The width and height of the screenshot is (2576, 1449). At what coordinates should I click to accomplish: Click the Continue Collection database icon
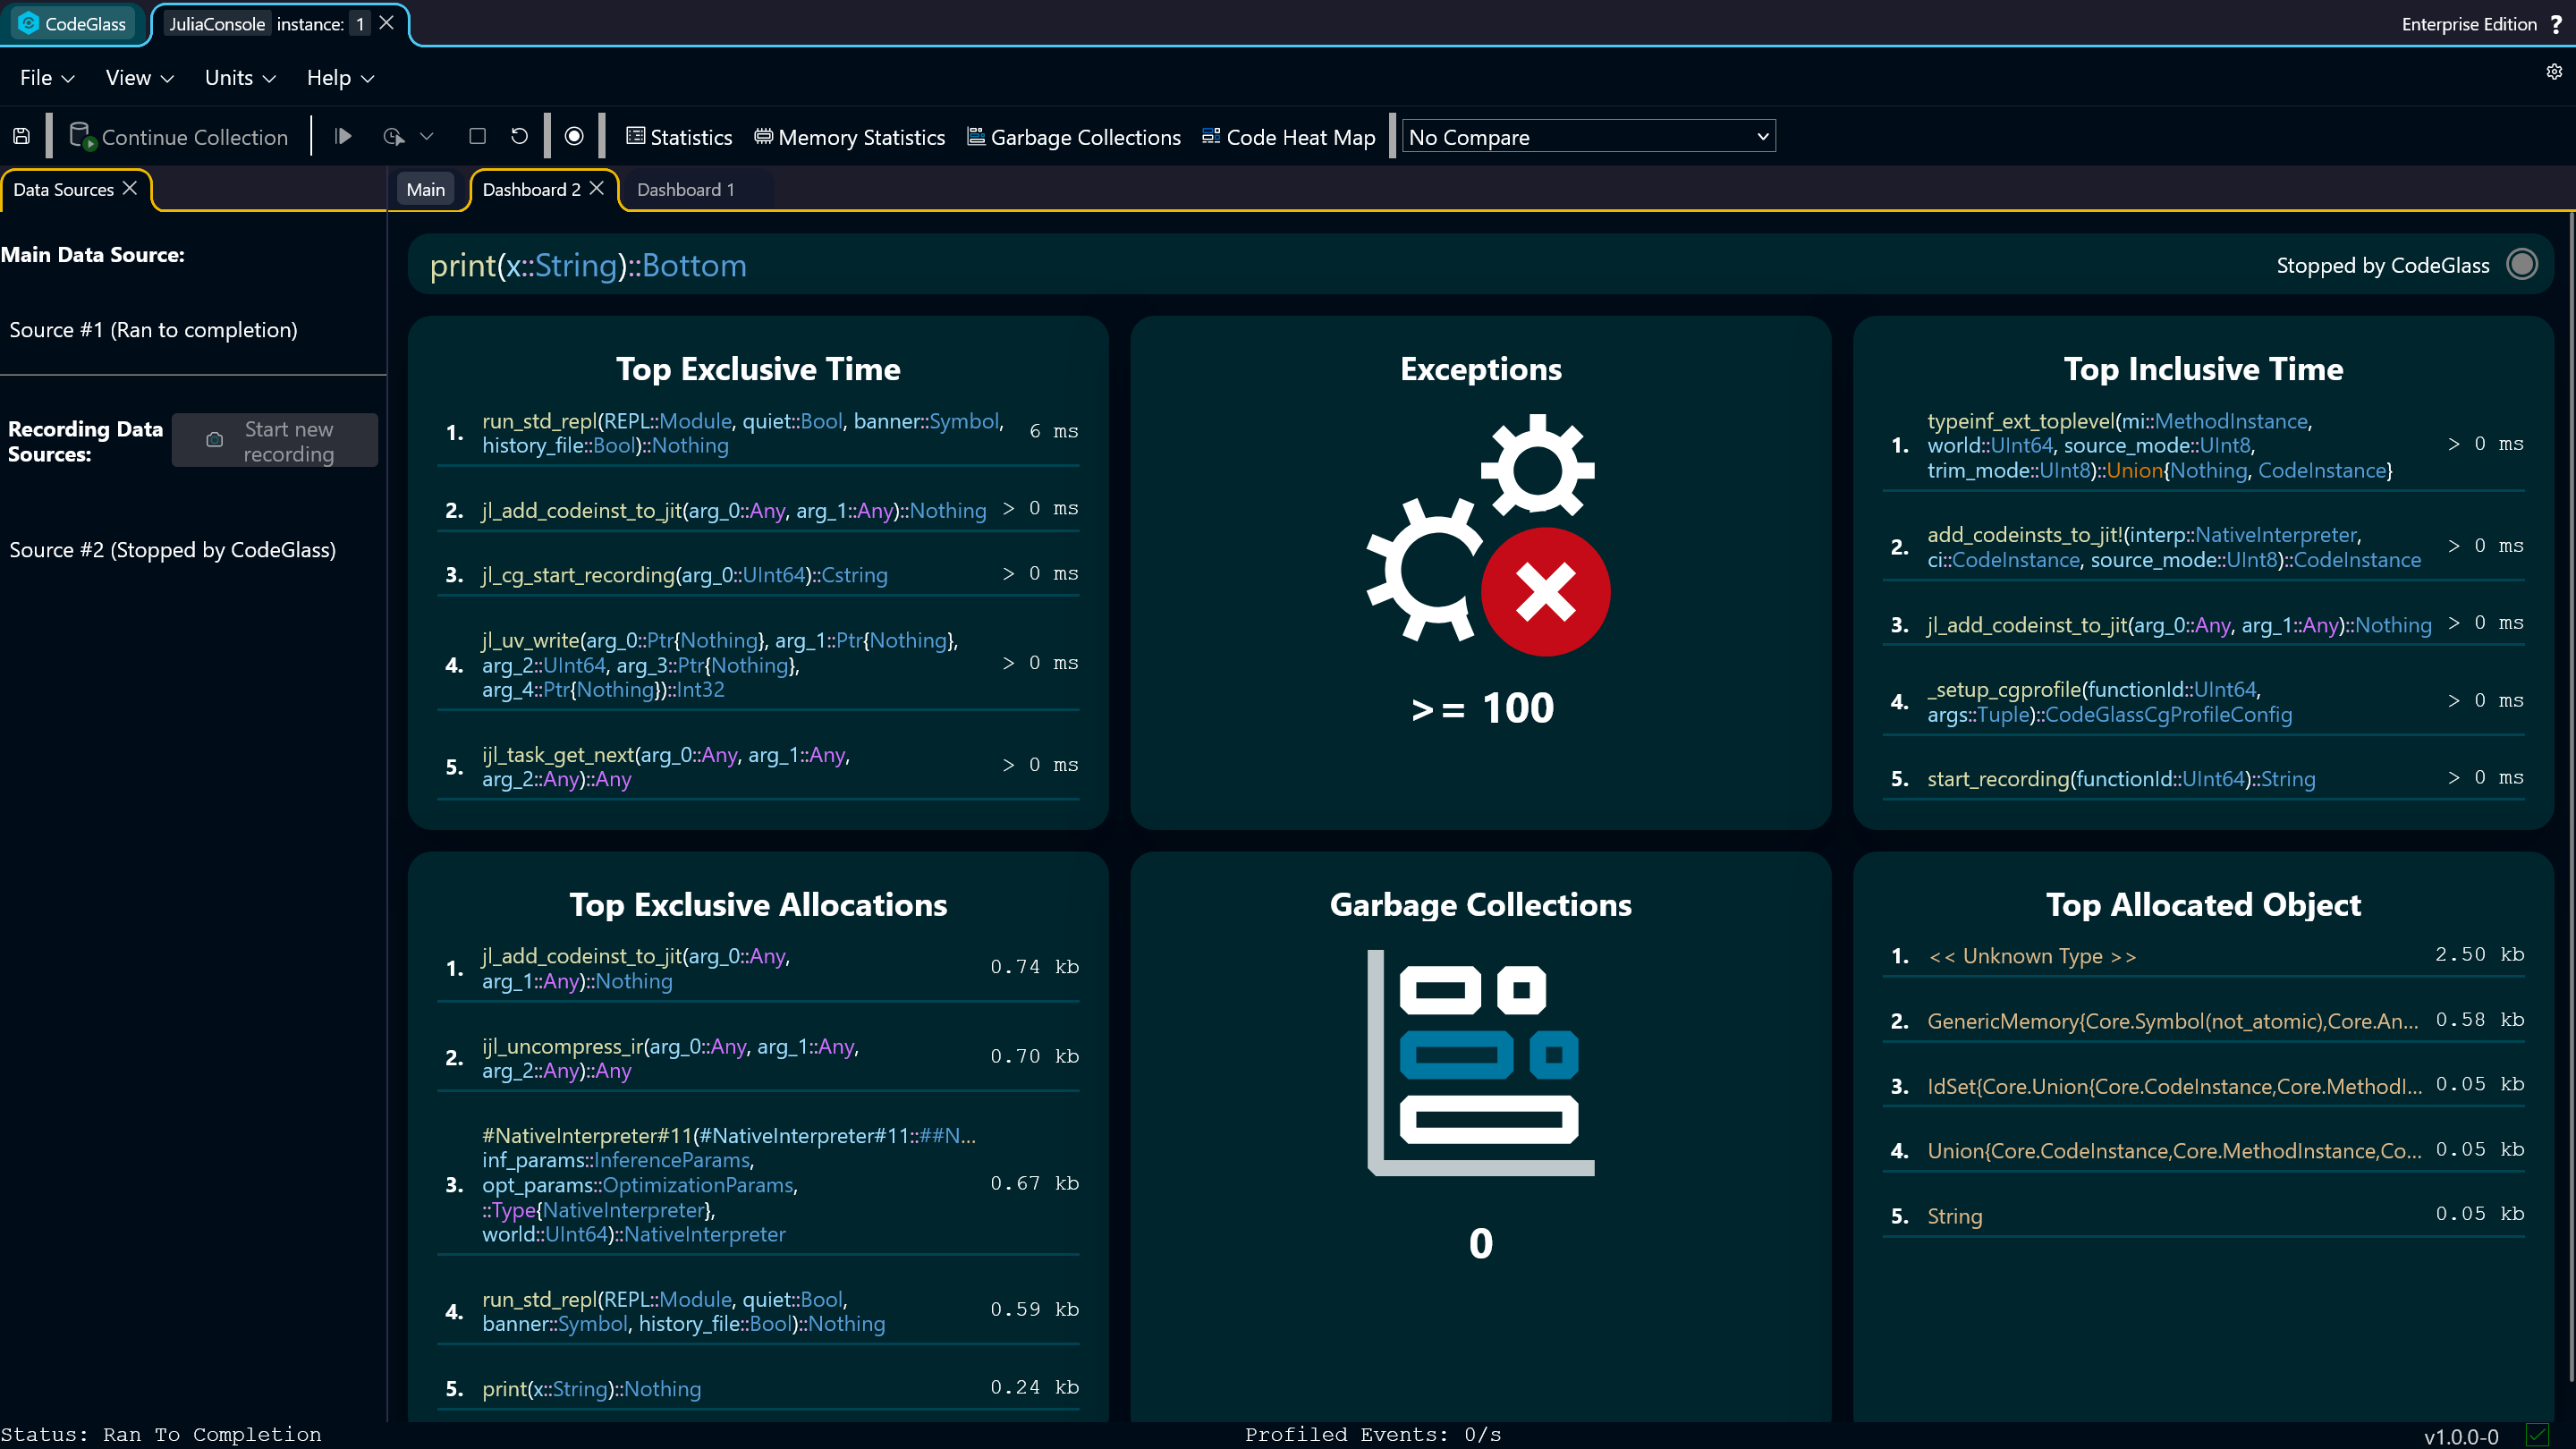pyautogui.click(x=82, y=136)
